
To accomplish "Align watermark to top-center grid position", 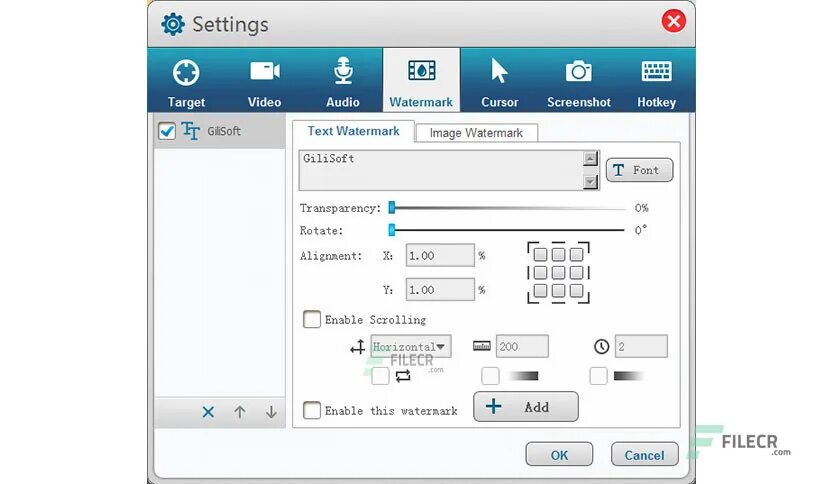I will 558,254.
